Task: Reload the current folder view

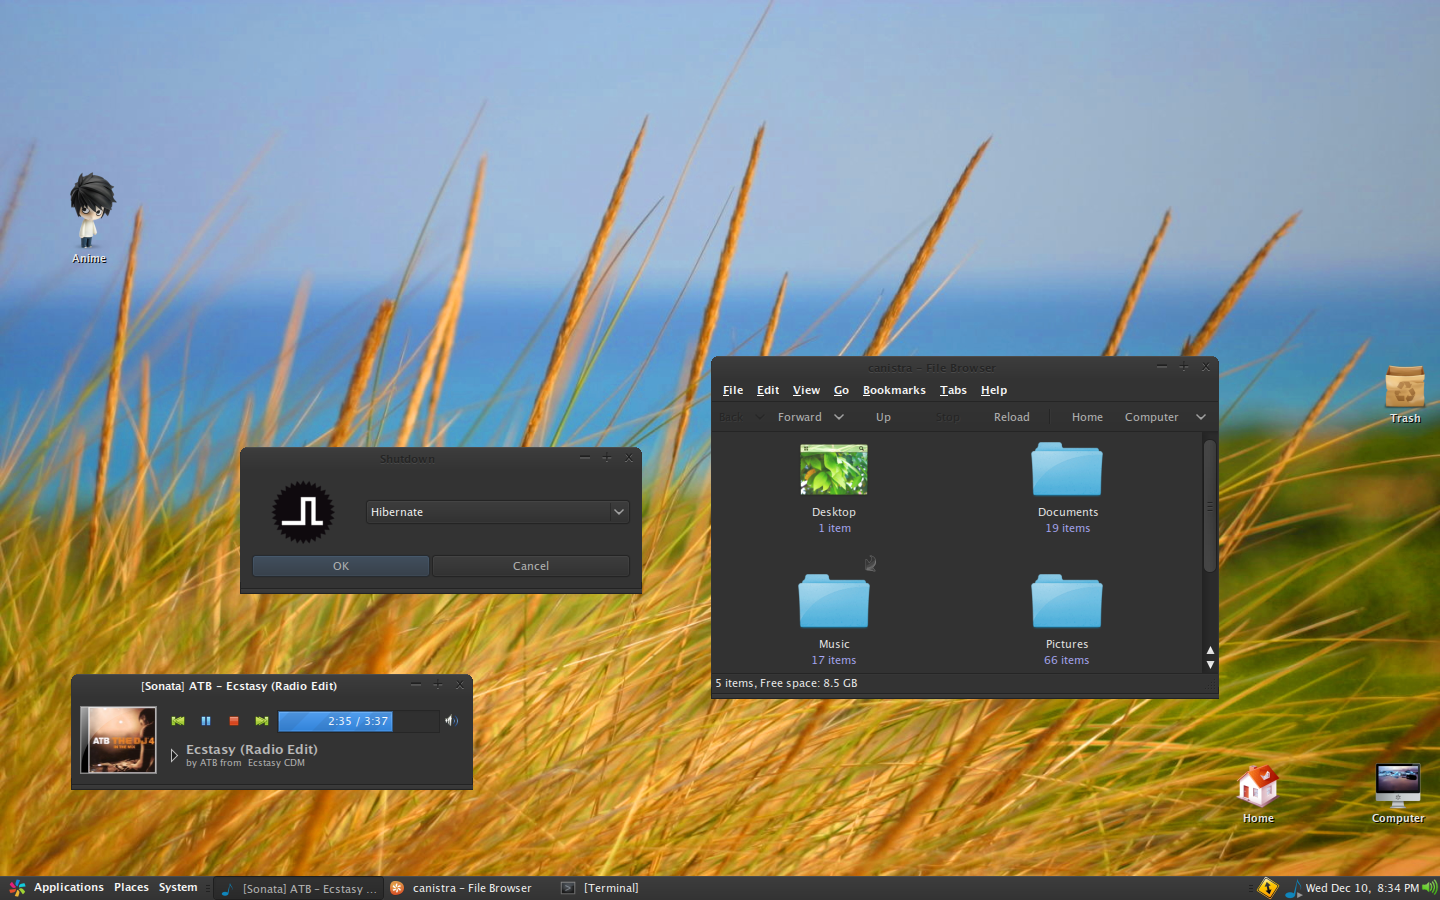Action: pos(1011,417)
